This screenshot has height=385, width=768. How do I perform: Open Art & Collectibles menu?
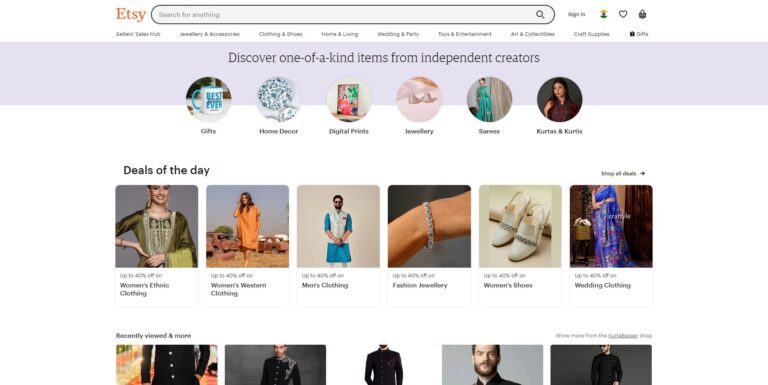pos(532,34)
